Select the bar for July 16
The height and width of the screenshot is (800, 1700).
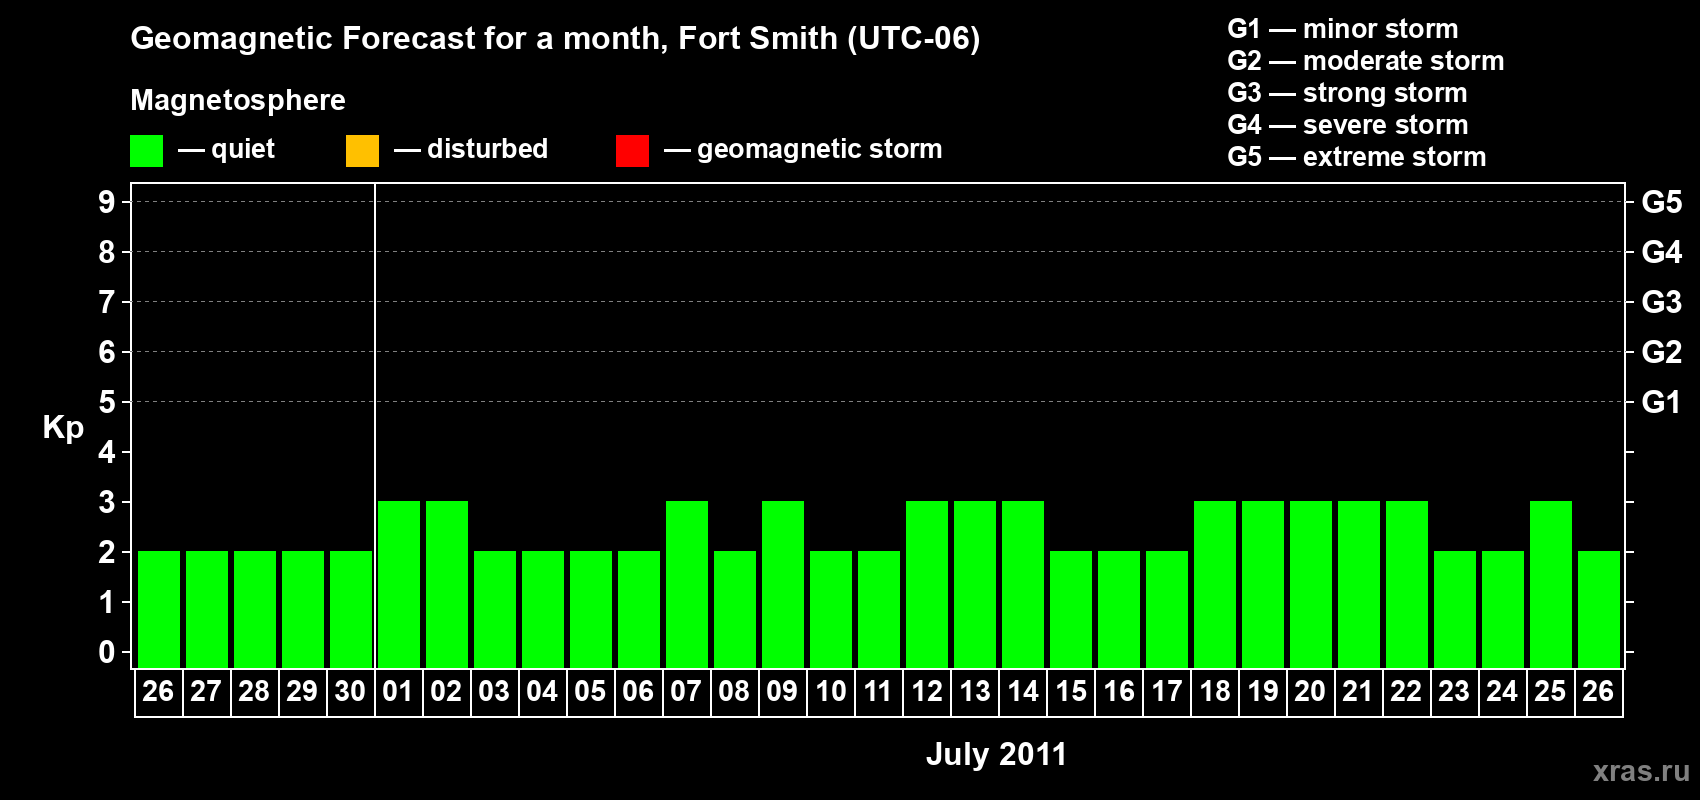1119,609
